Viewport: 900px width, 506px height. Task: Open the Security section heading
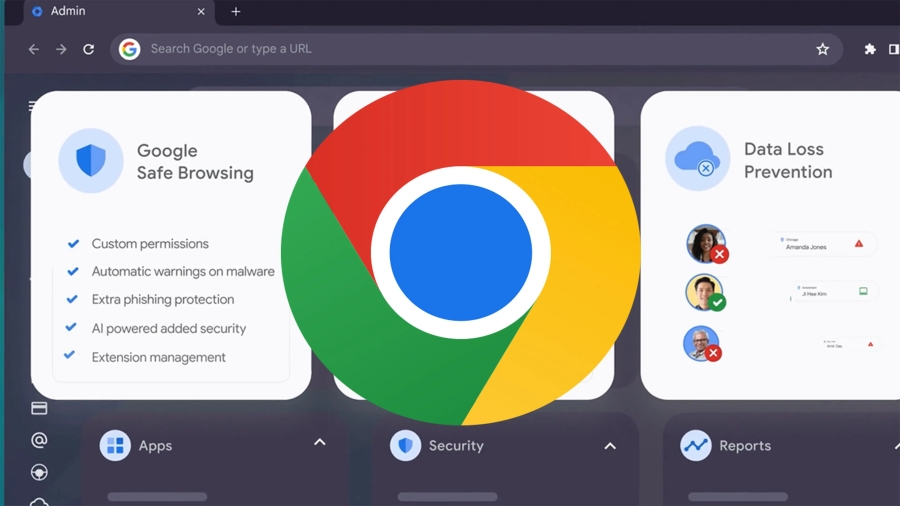click(x=456, y=446)
